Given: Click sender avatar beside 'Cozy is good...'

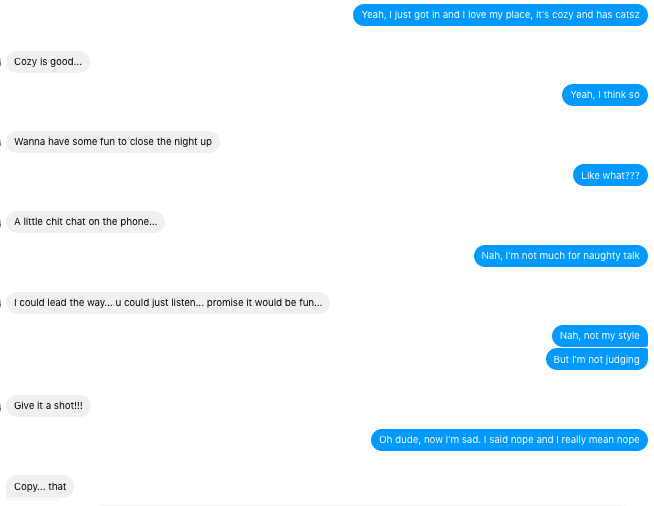Looking at the screenshot, I should (x=1, y=63).
